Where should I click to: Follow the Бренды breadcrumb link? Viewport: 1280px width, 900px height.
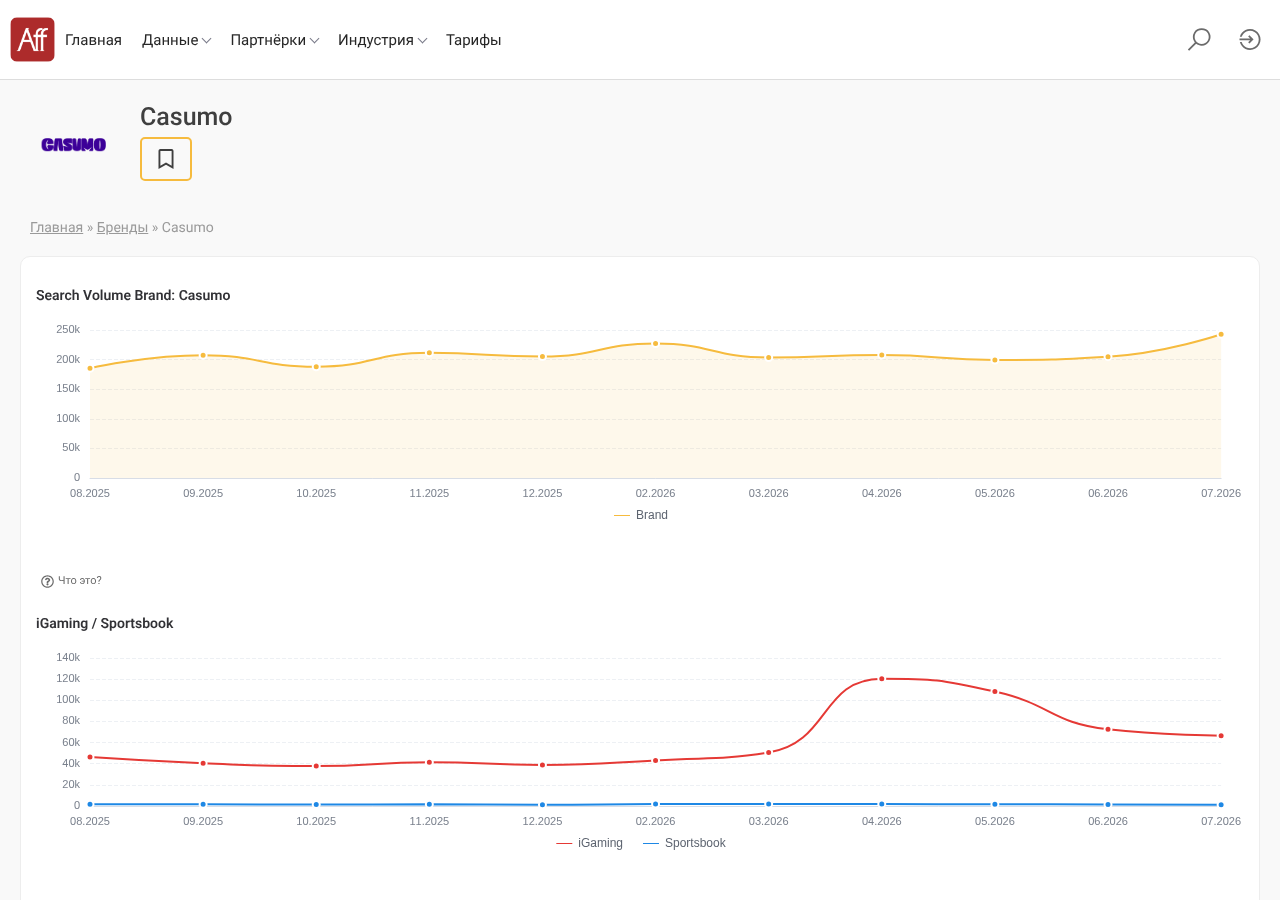coord(122,227)
